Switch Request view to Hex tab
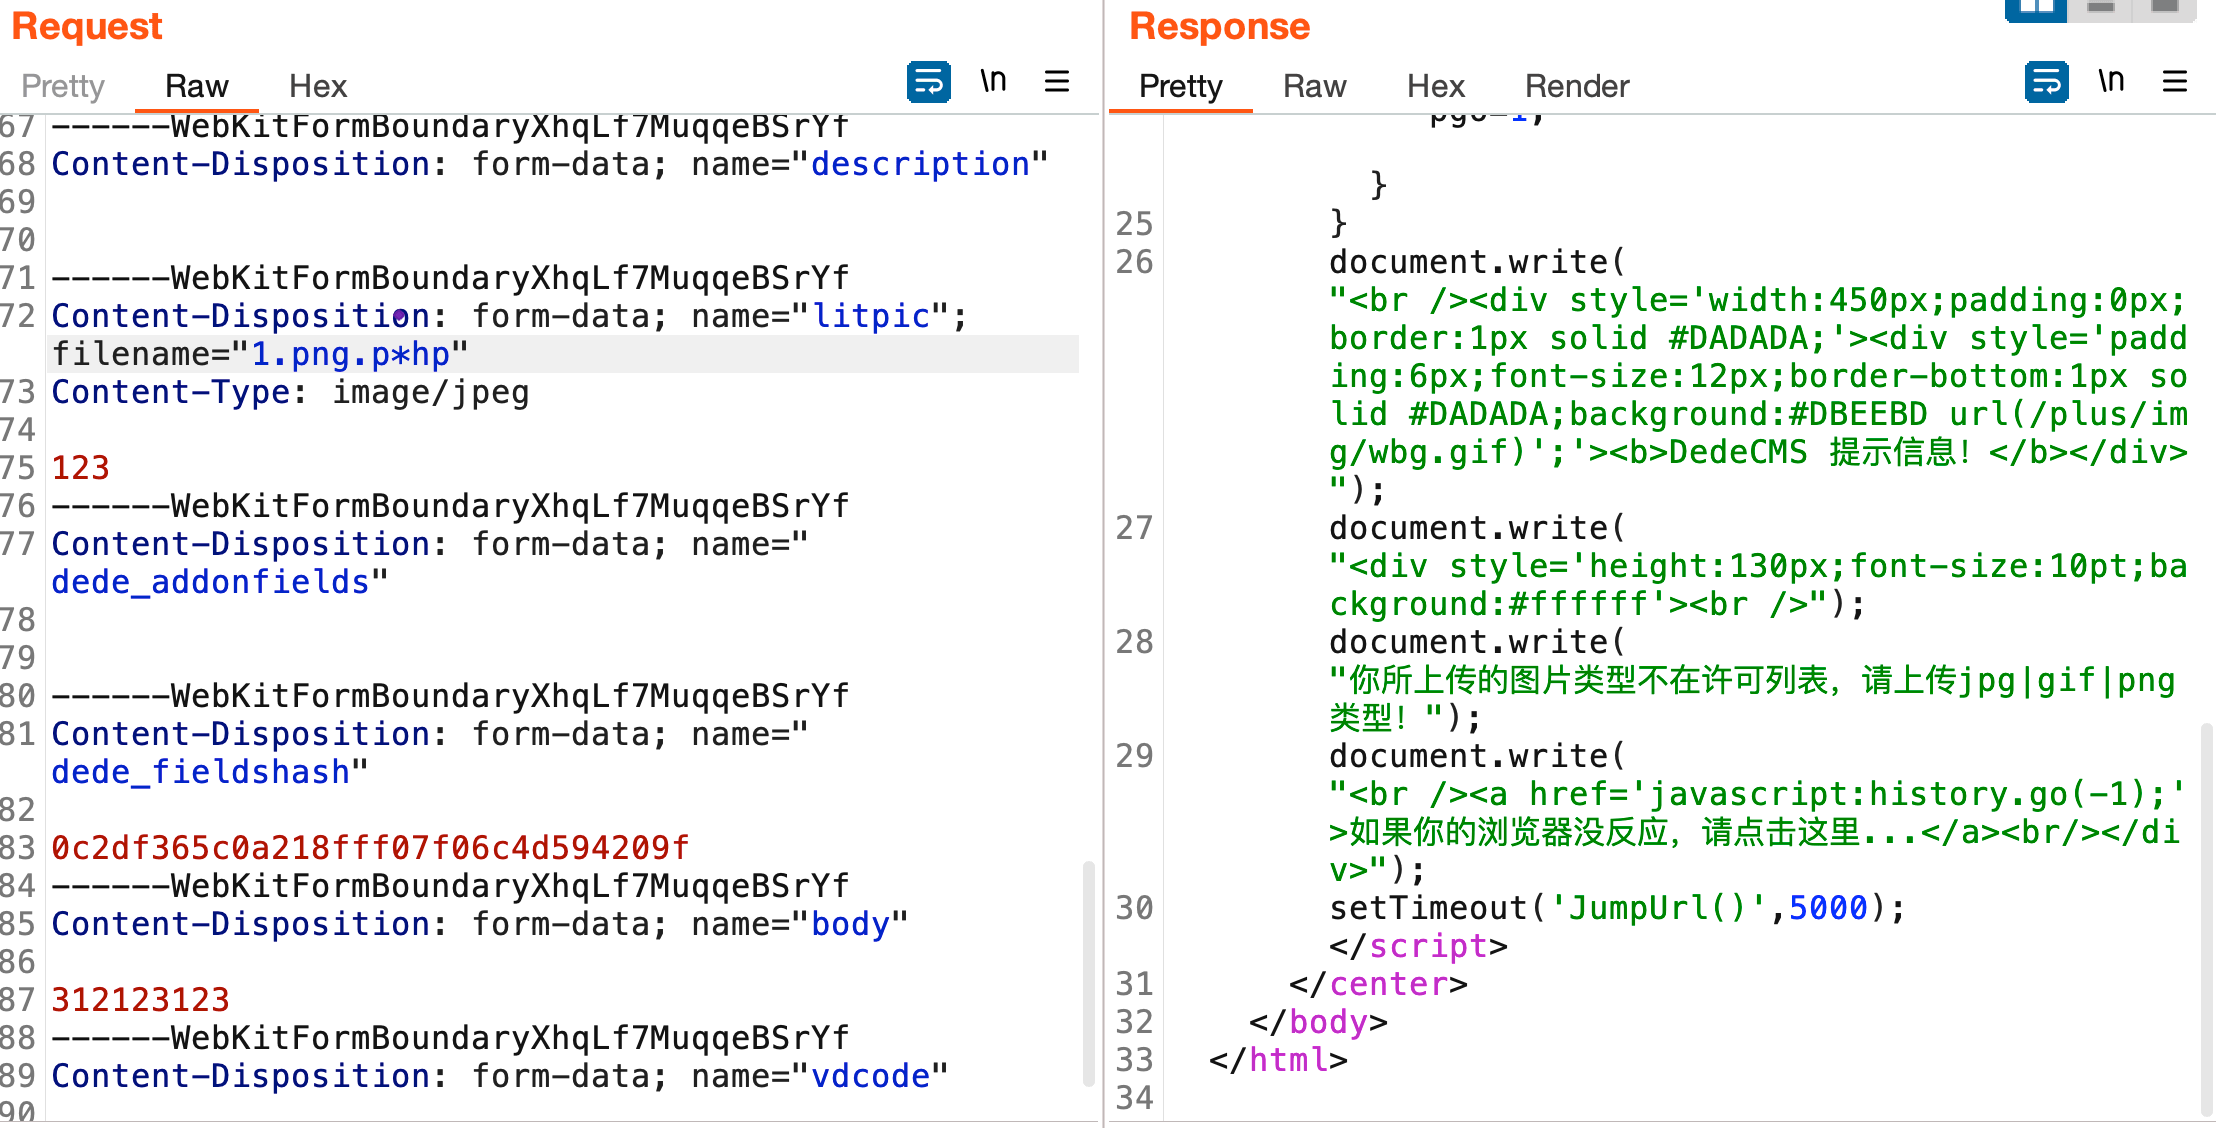 318,86
